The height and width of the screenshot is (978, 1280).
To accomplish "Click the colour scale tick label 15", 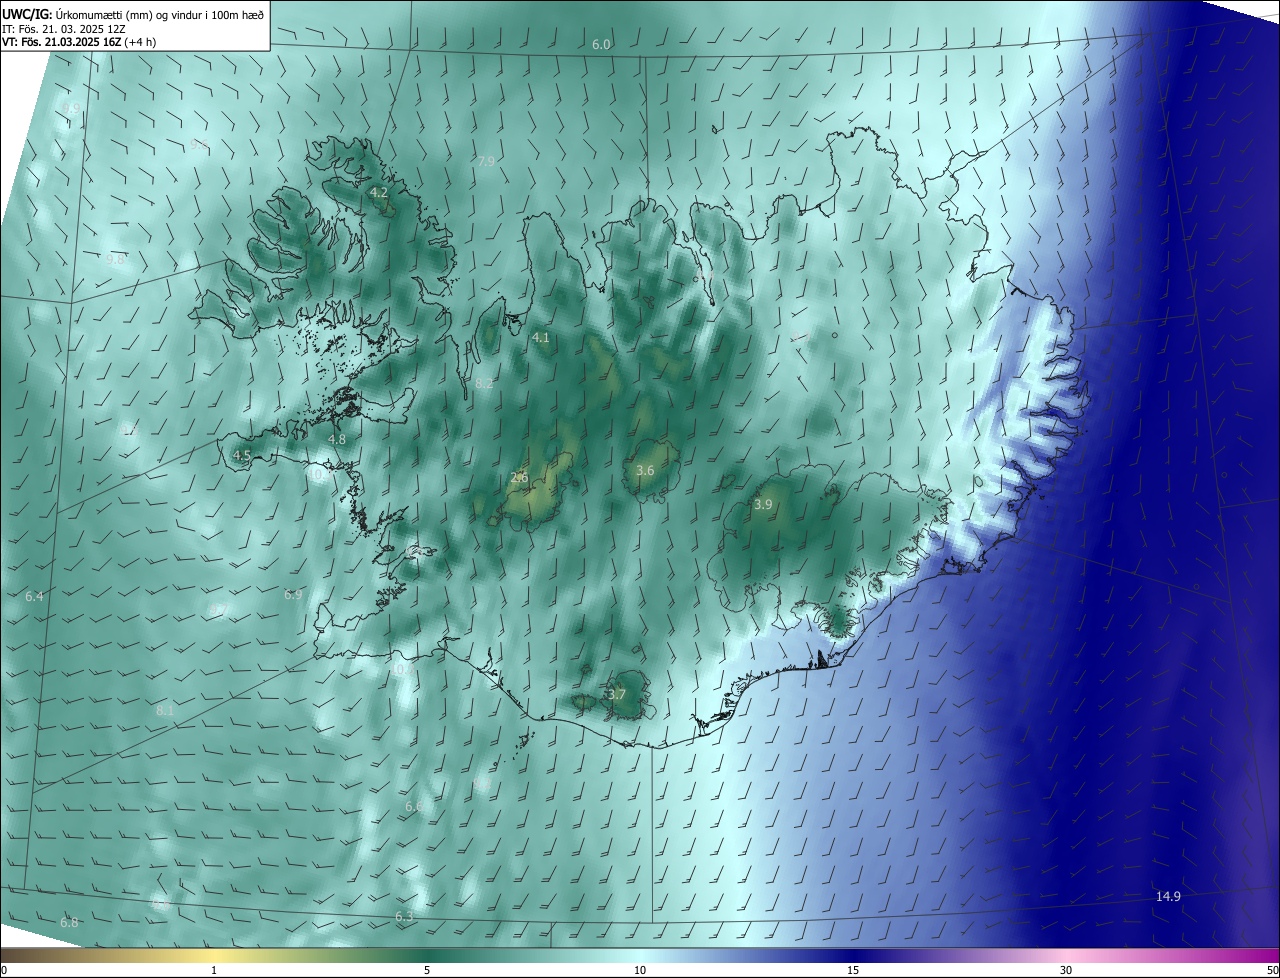I will coord(853,970).
